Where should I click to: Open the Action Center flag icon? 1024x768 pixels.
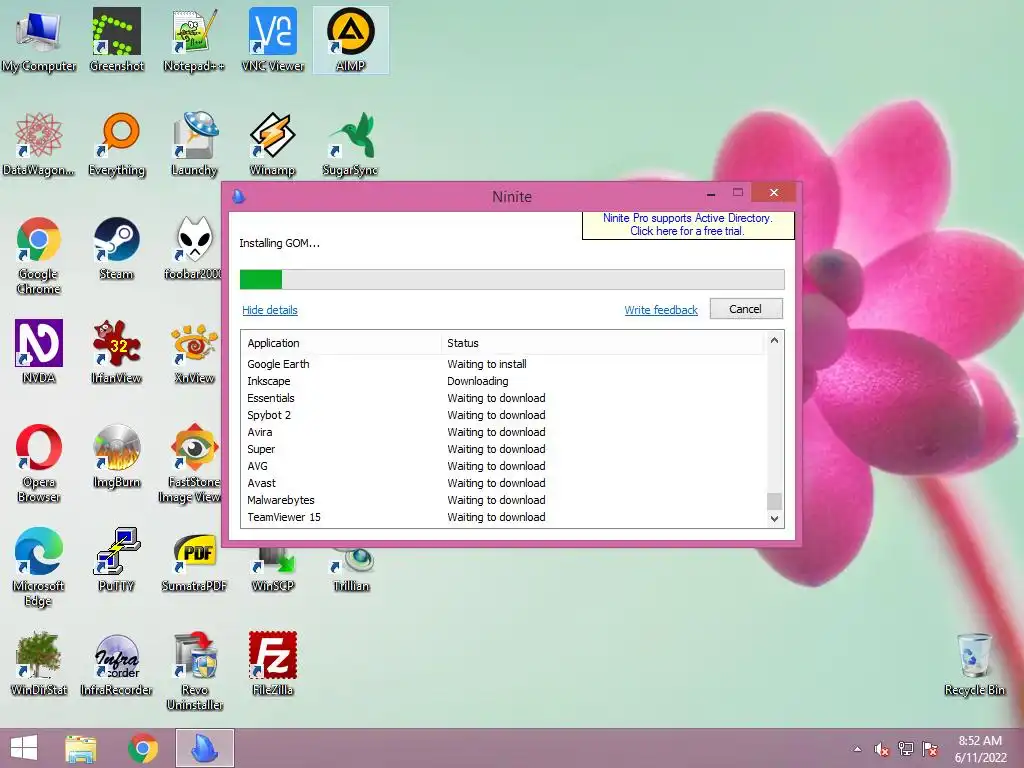coord(930,749)
